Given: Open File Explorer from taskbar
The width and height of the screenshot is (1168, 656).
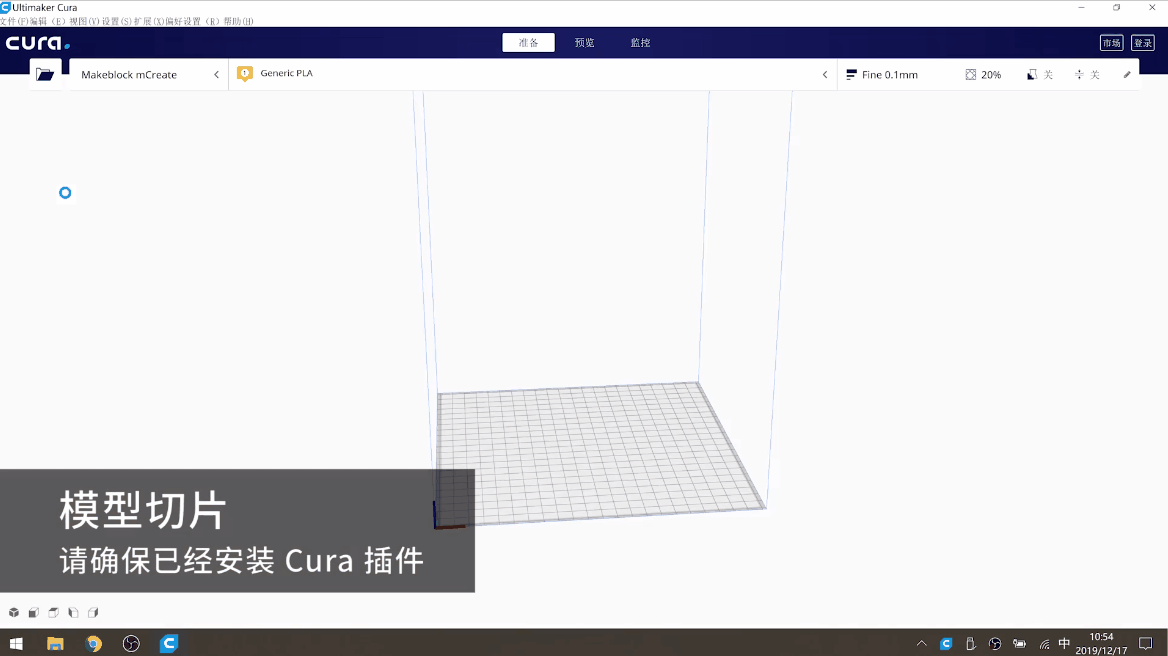Looking at the screenshot, I should pyautogui.click(x=55, y=643).
